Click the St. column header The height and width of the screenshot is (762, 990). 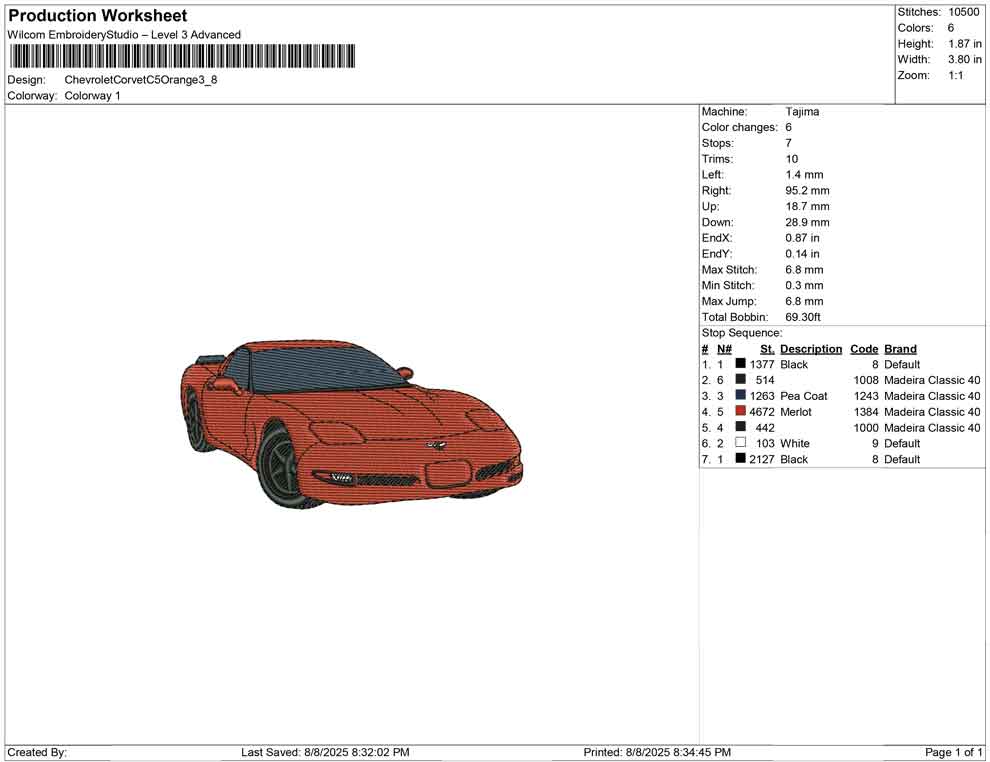(x=767, y=349)
